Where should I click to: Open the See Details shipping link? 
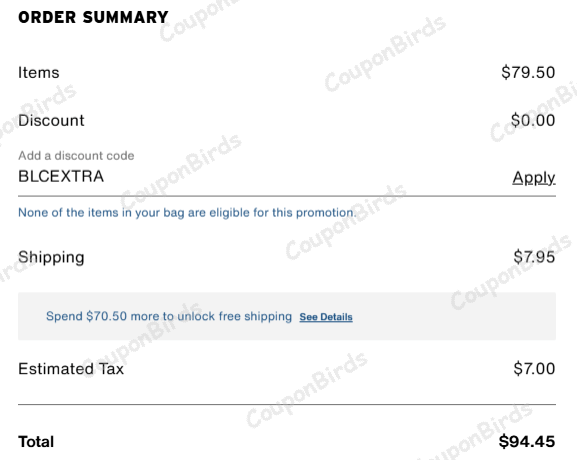point(326,317)
